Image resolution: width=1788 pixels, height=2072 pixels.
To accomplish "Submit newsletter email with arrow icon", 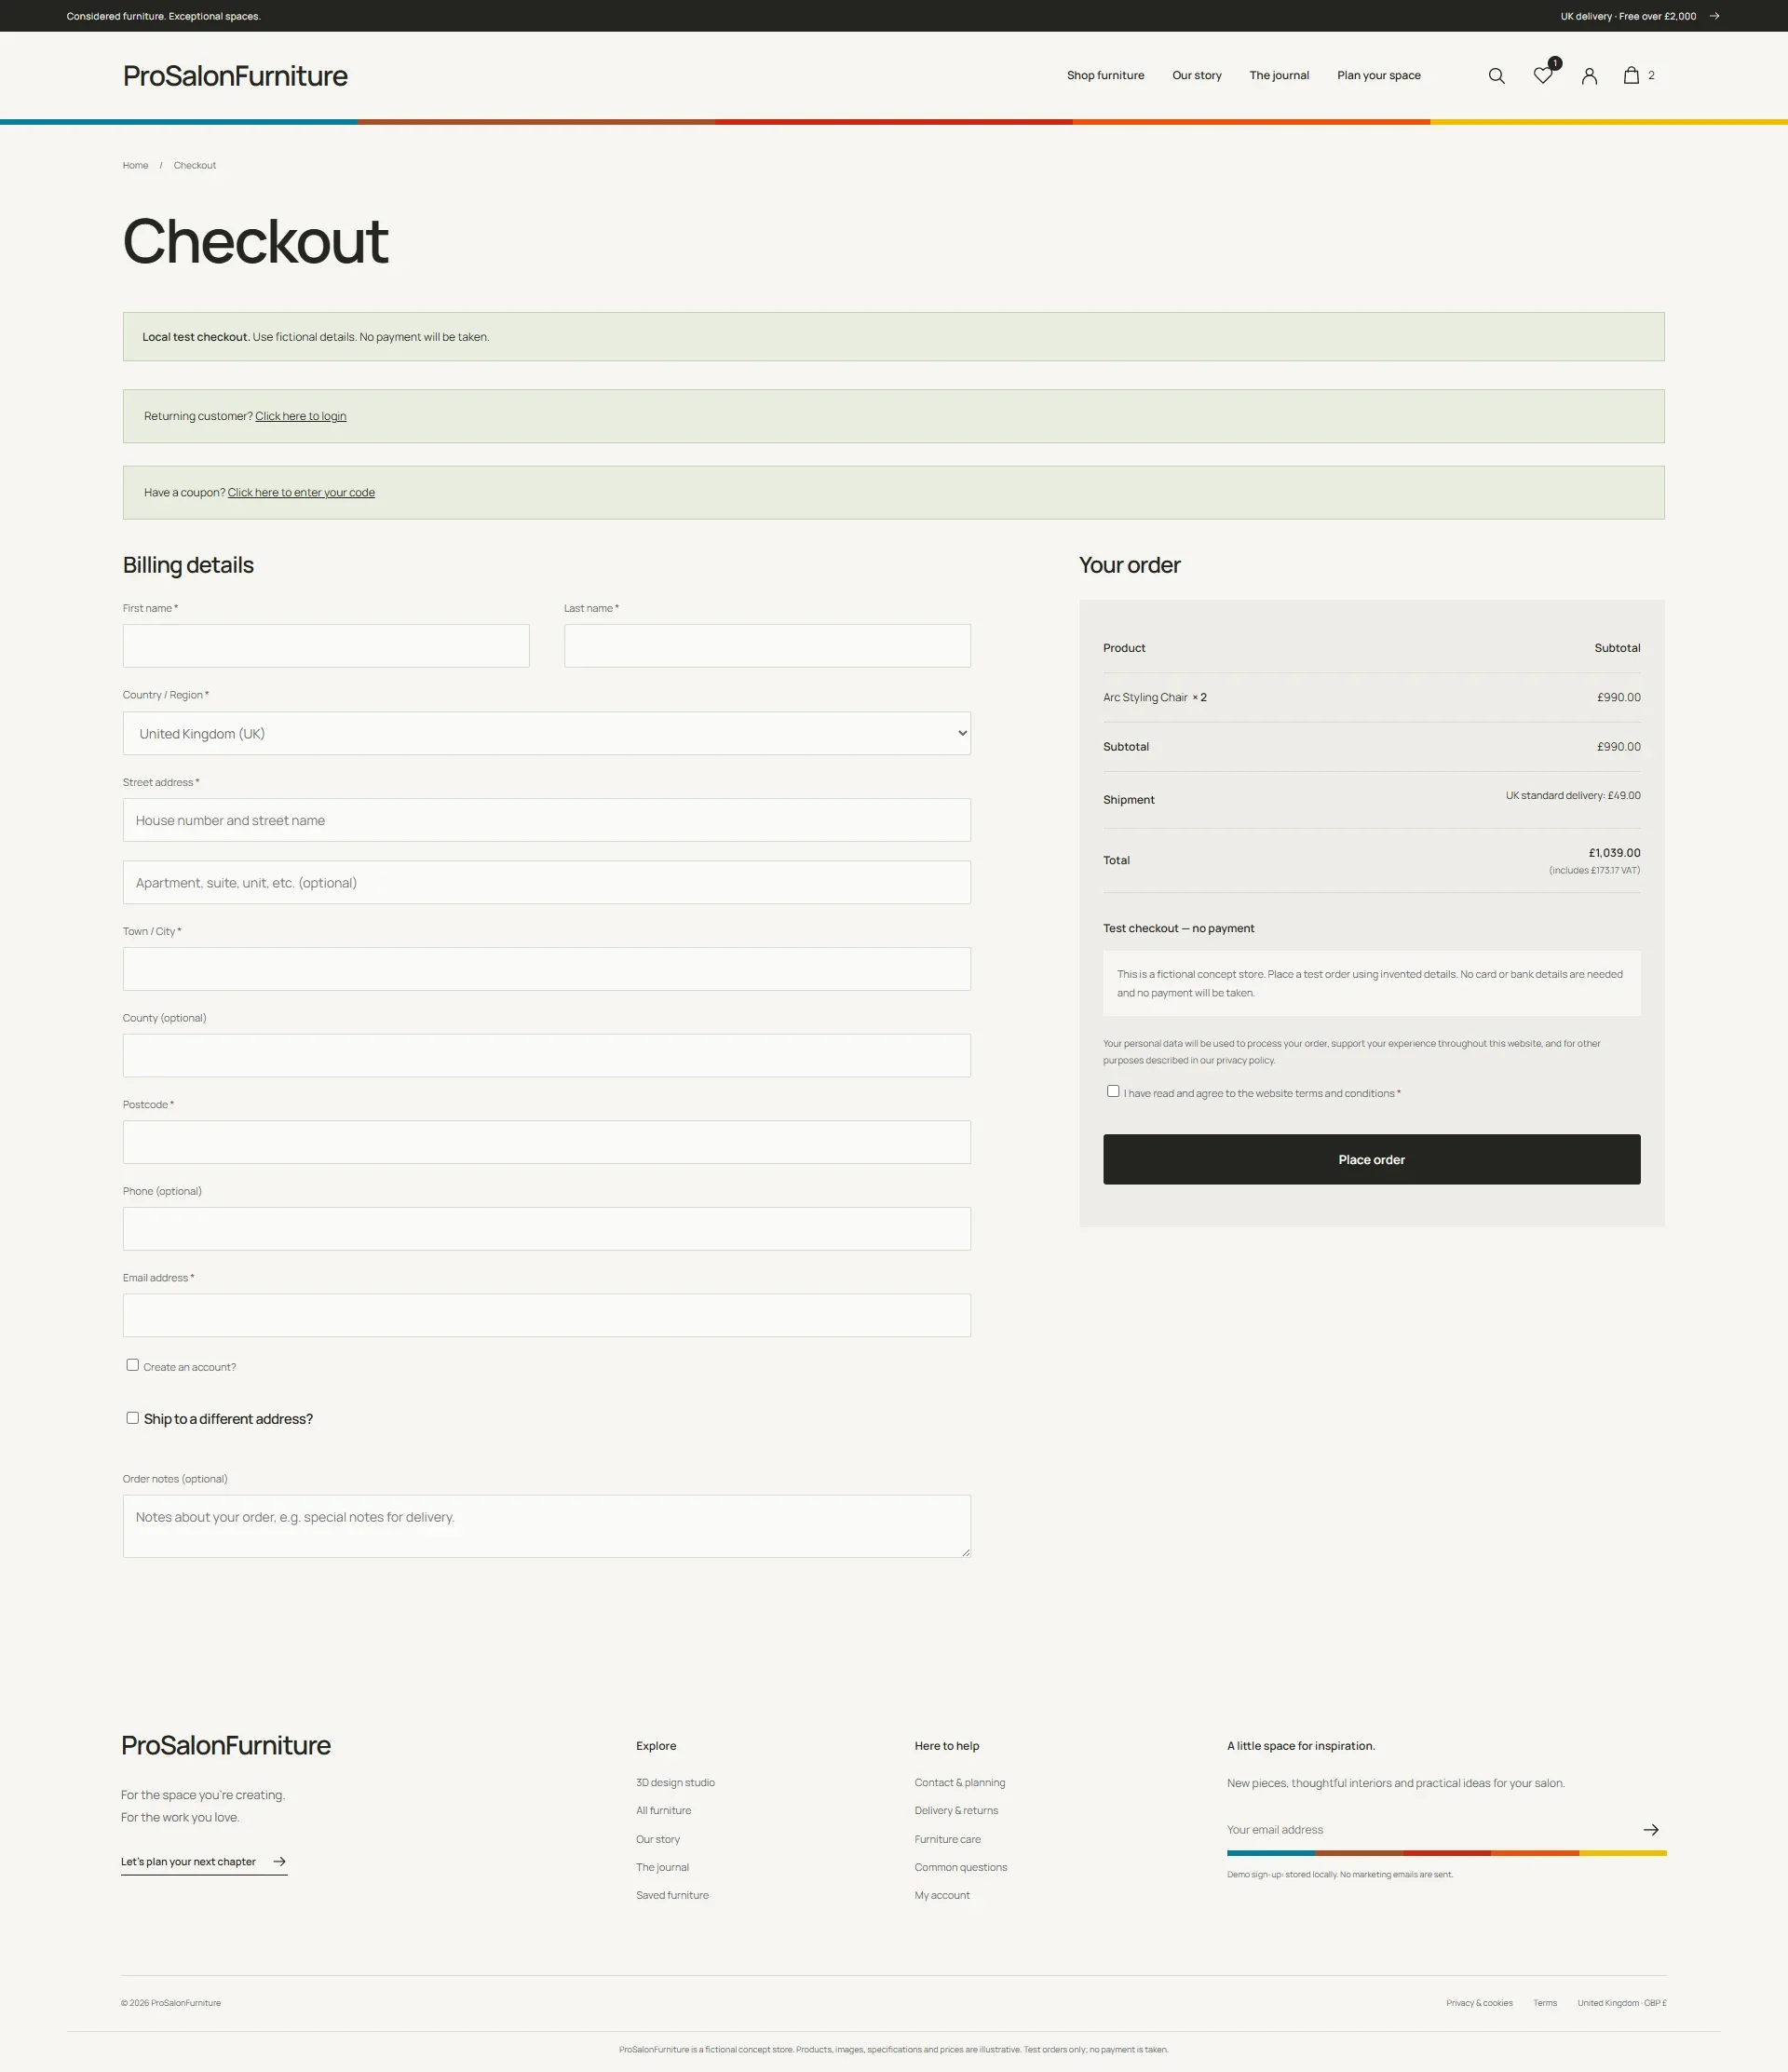I will coord(1651,1829).
